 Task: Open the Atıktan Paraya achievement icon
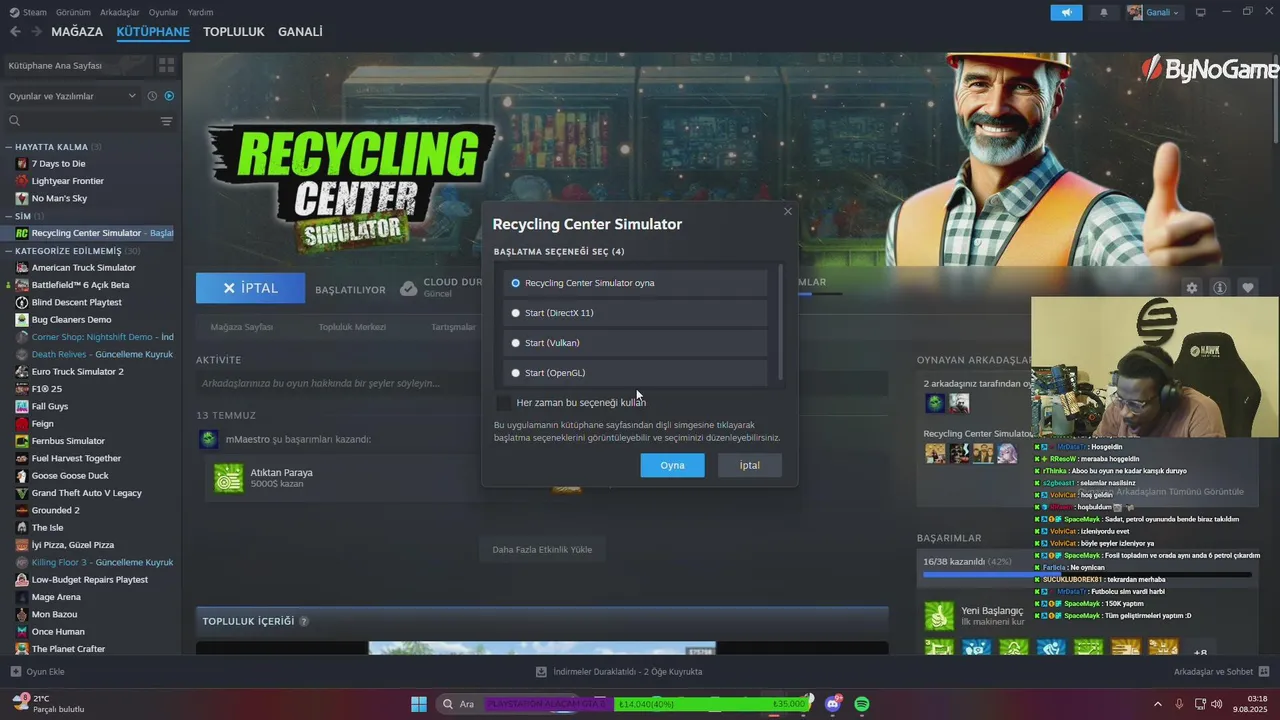point(229,478)
